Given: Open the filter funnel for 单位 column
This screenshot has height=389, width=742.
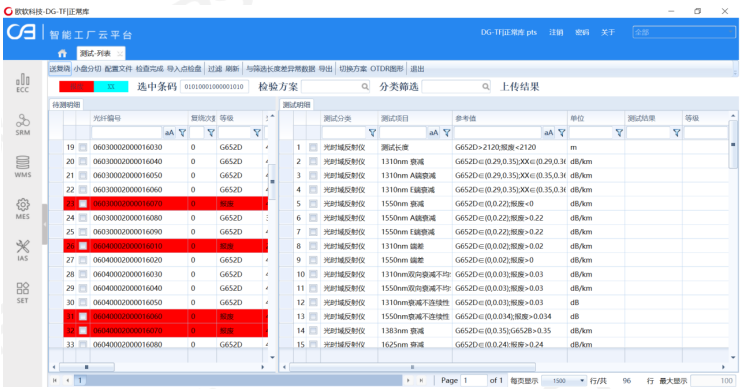Looking at the screenshot, I should 619,133.
